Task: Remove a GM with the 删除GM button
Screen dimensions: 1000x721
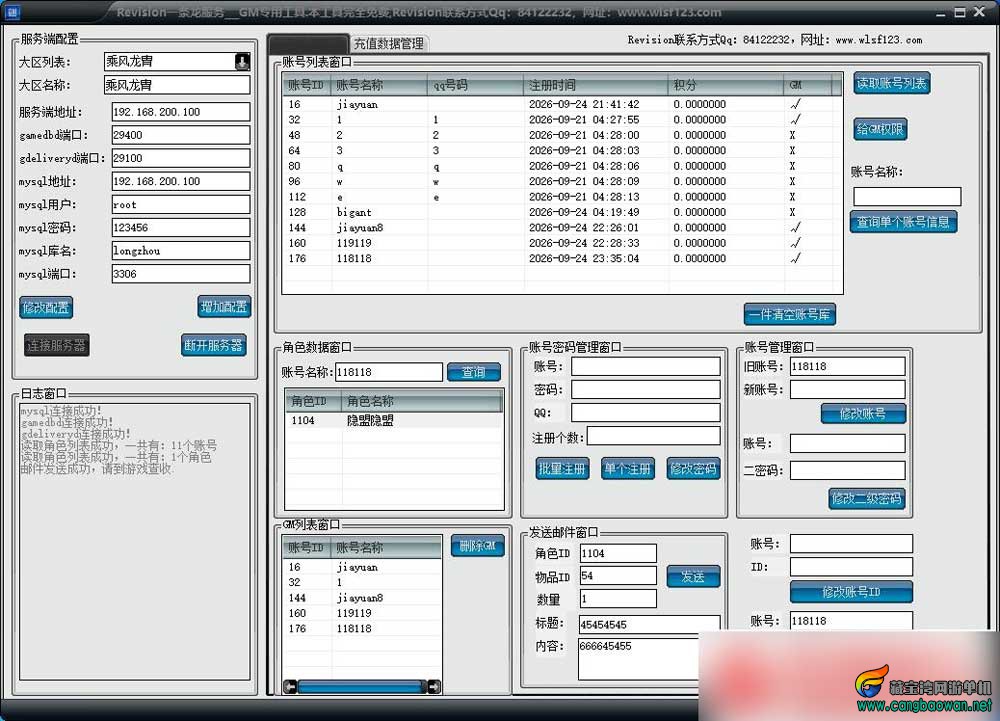Action: click(x=478, y=546)
